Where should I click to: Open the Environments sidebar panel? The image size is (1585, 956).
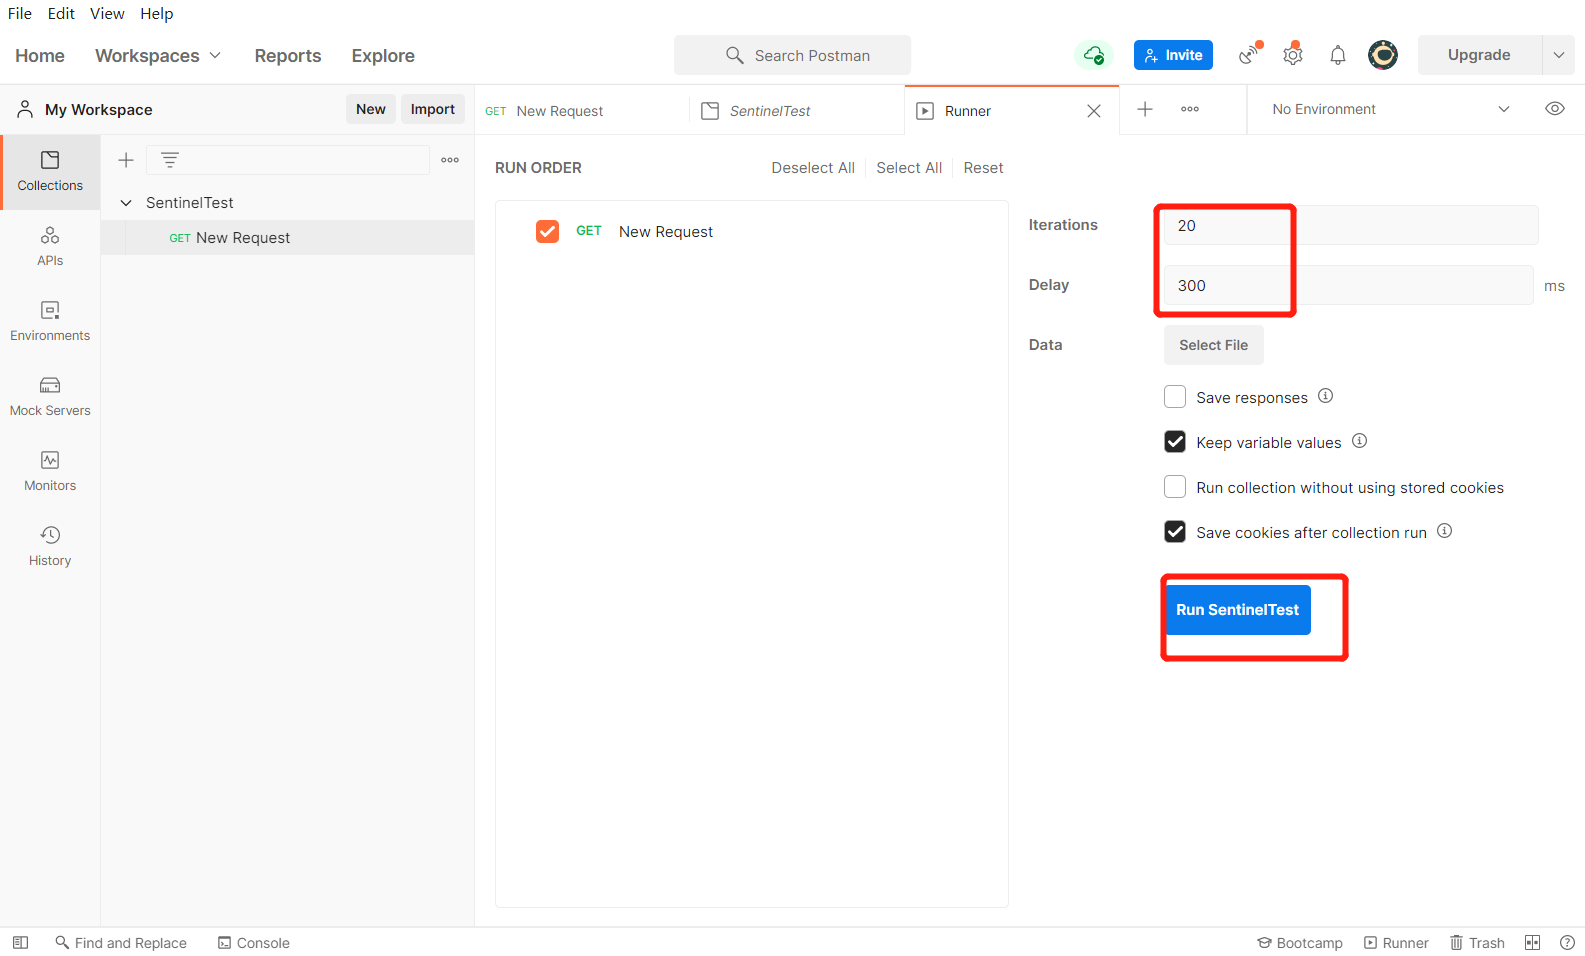click(50, 322)
